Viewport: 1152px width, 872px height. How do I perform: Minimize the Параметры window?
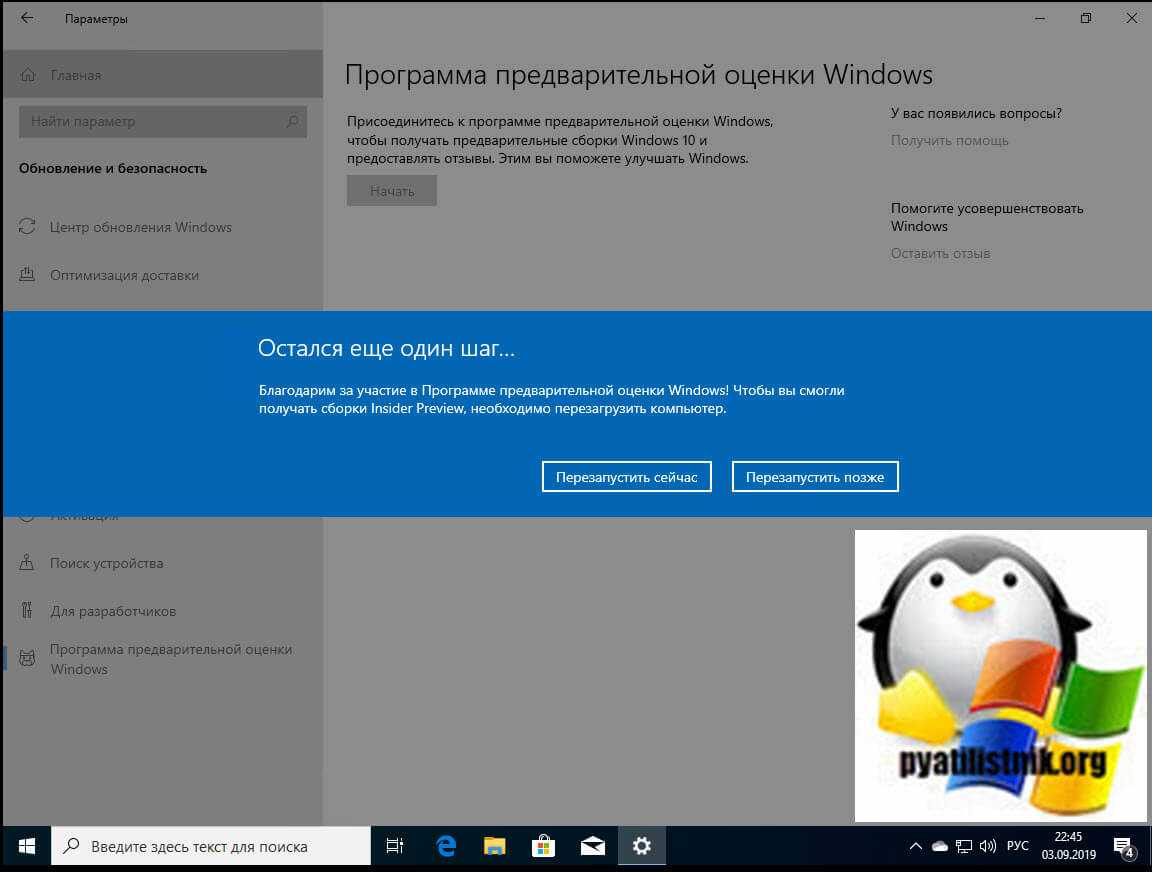[1040, 18]
